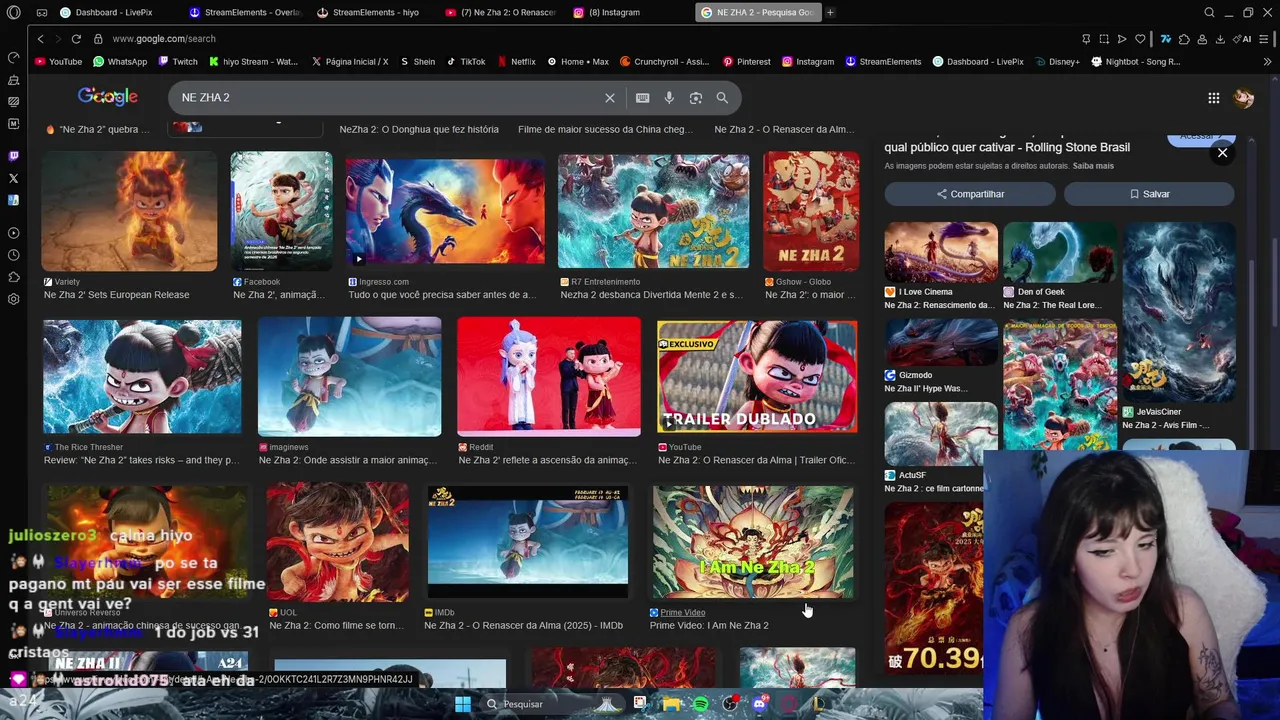Open Twitch panel in Opera sidebar
The width and height of the screenshot is (1280, 720).
[x=13, y=156]
